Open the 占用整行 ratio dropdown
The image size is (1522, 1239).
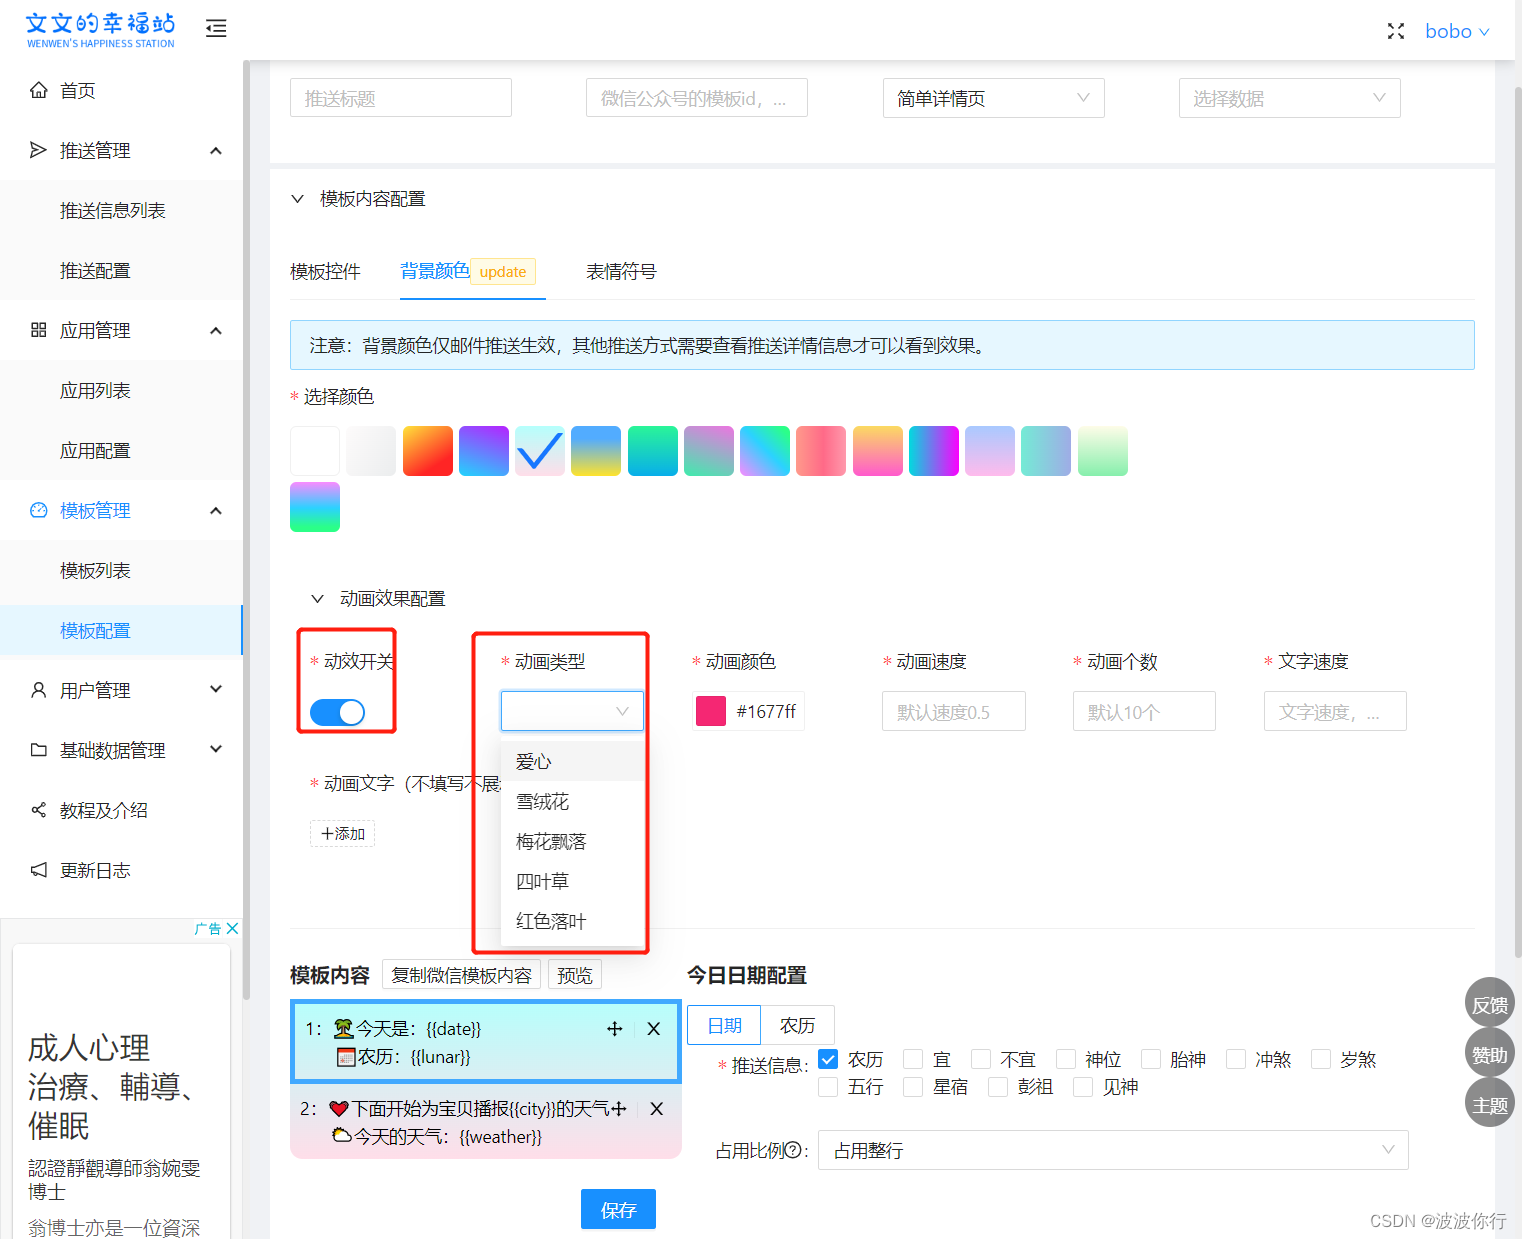(x=1113, y=1150)
